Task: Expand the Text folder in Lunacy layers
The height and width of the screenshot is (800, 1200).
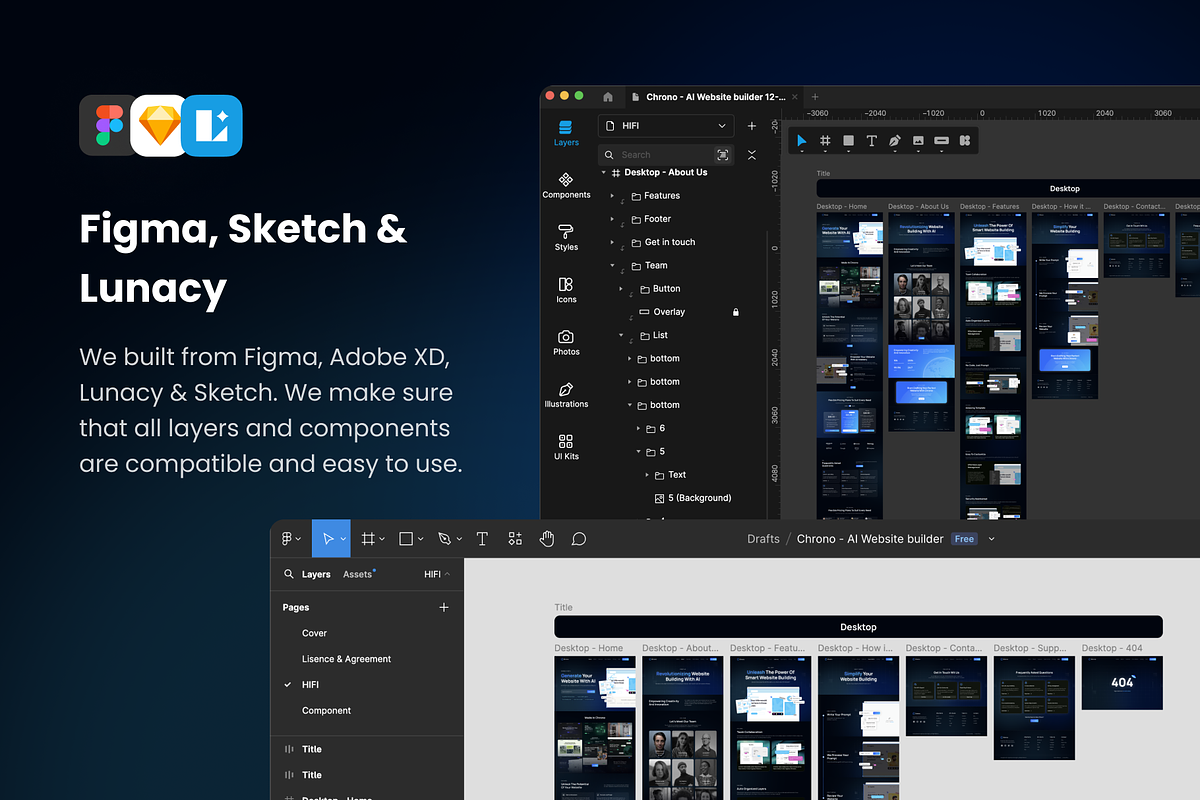Action: pyautogui.click(x=647, y=475)
